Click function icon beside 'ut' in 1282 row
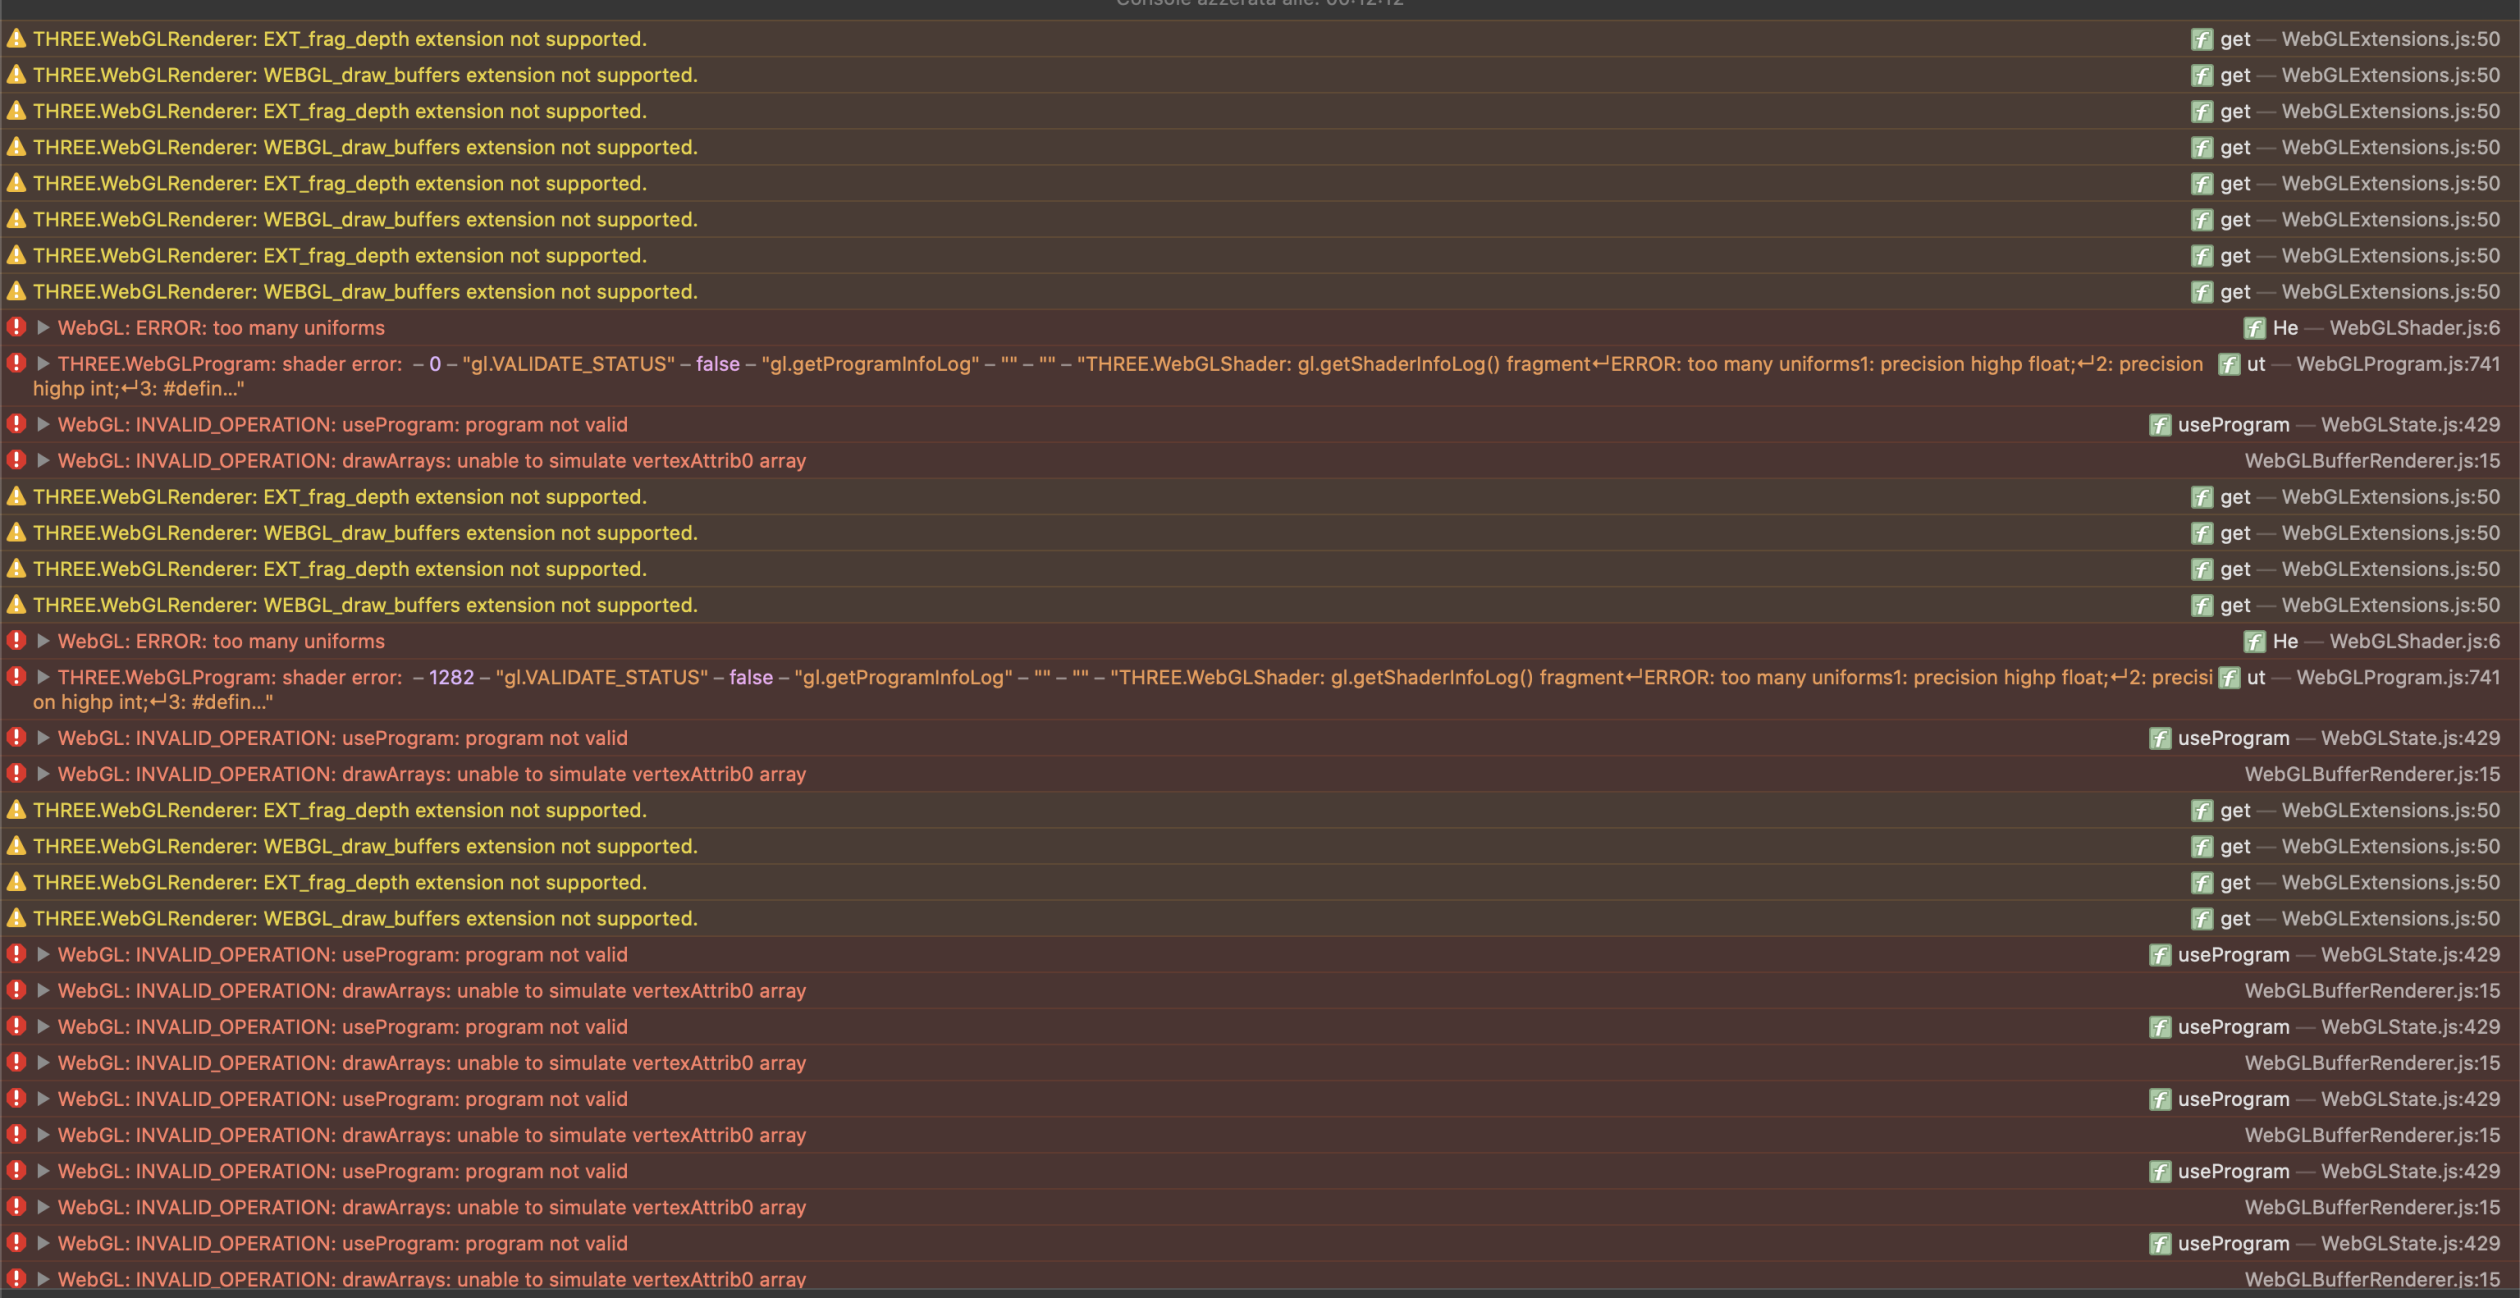The width and height of the screenshot is (2520, 1298). [x=2229, y=678]
